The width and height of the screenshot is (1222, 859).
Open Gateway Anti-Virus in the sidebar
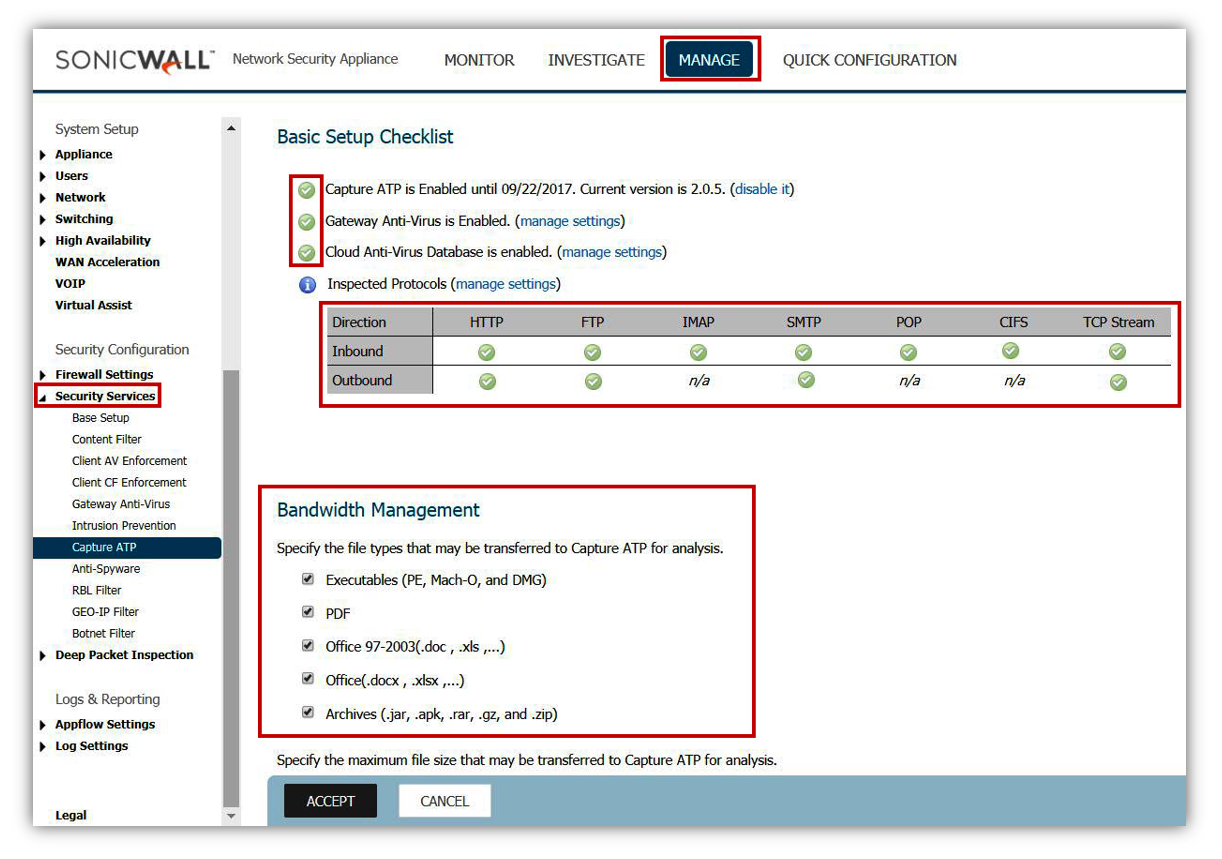121,504
